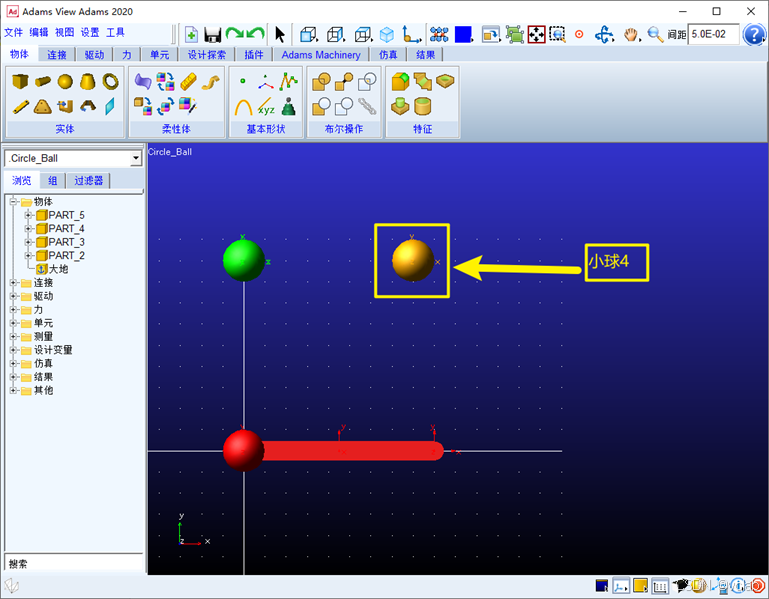
Task: Create a new model from toolbar
Action: pyautogui.click(x=191, y=34)
